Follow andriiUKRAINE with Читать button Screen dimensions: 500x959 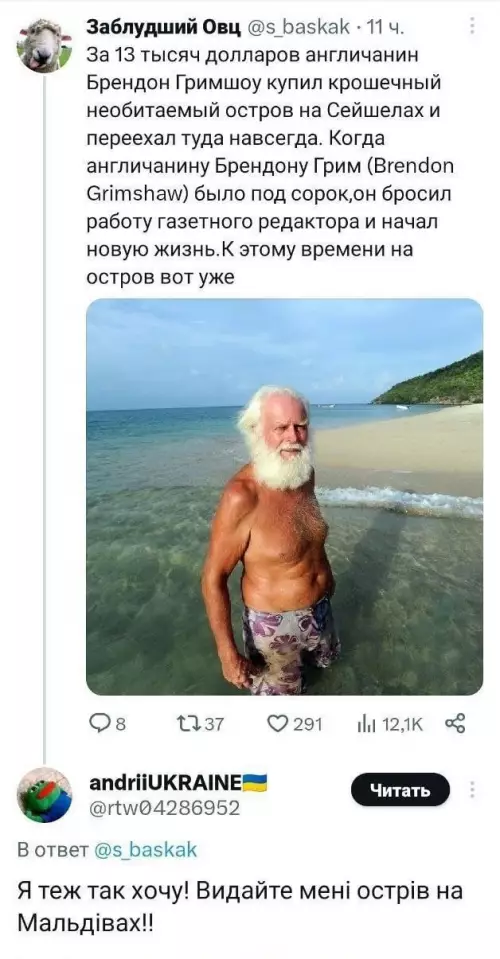(x=400, y=790)
